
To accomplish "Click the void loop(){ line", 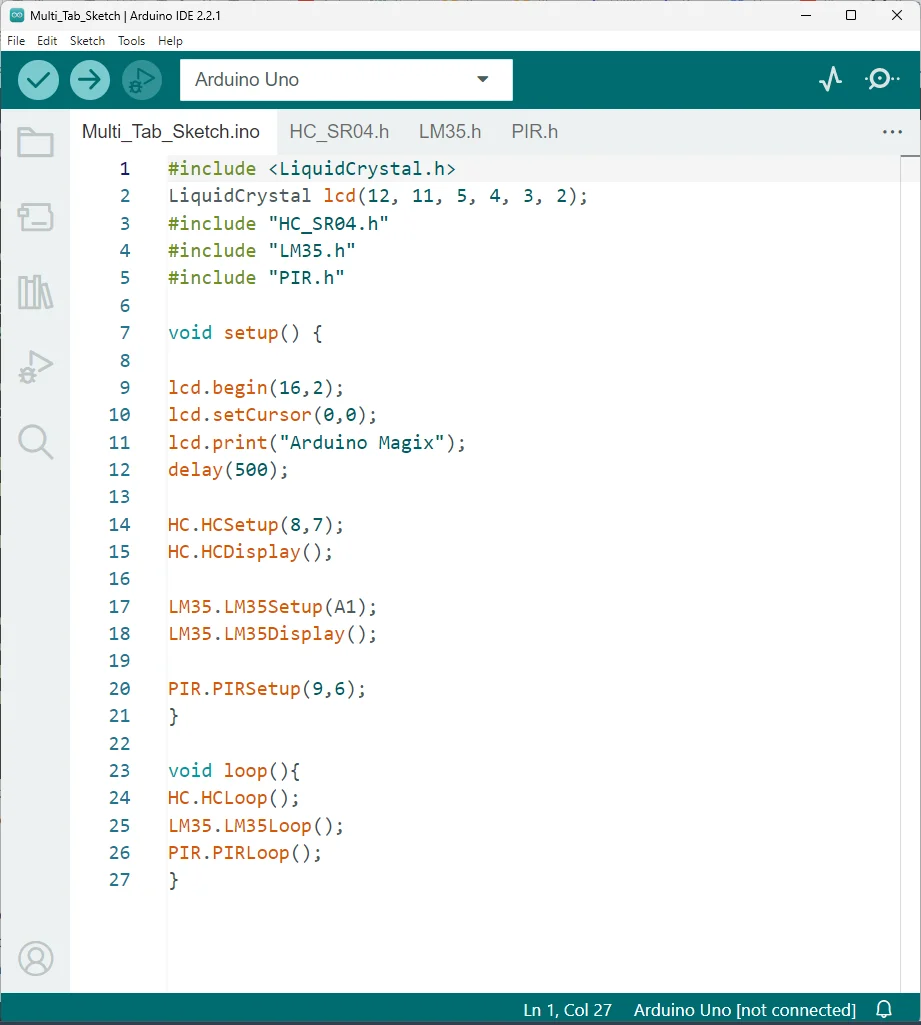I will (x=234, y=771).
